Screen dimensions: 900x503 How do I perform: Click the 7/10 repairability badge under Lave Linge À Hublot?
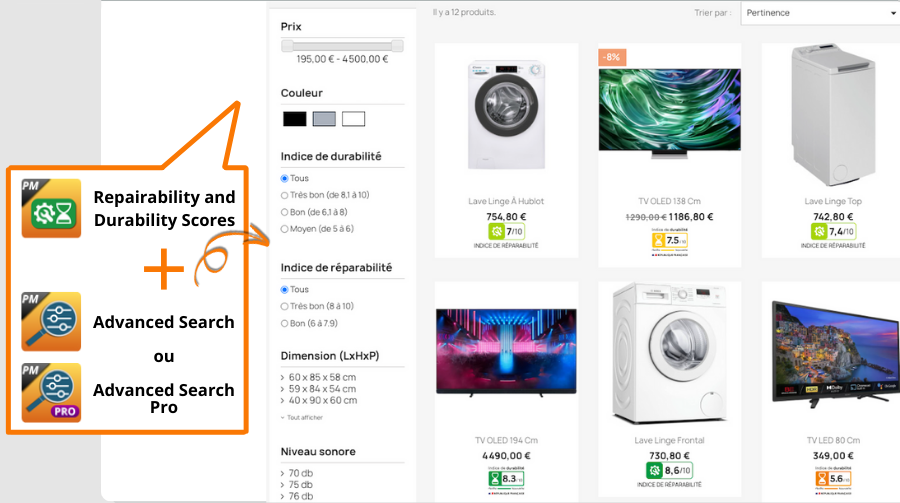506,231
